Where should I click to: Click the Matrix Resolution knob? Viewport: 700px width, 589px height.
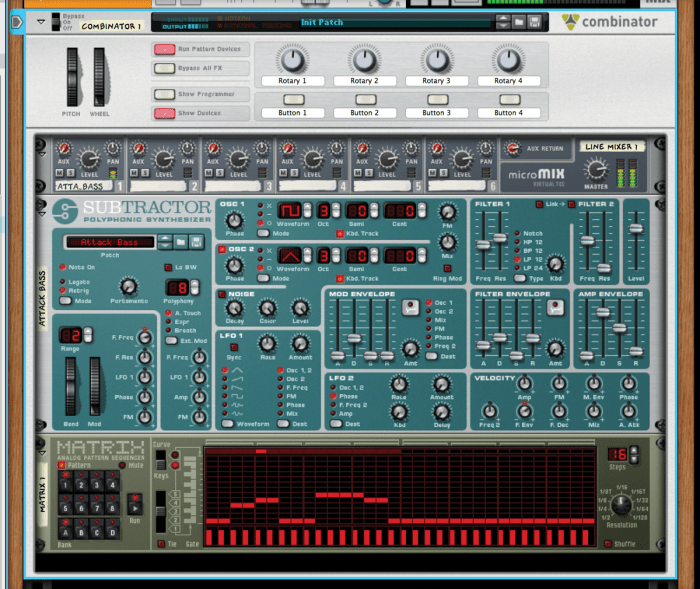[x=621, y=505]
